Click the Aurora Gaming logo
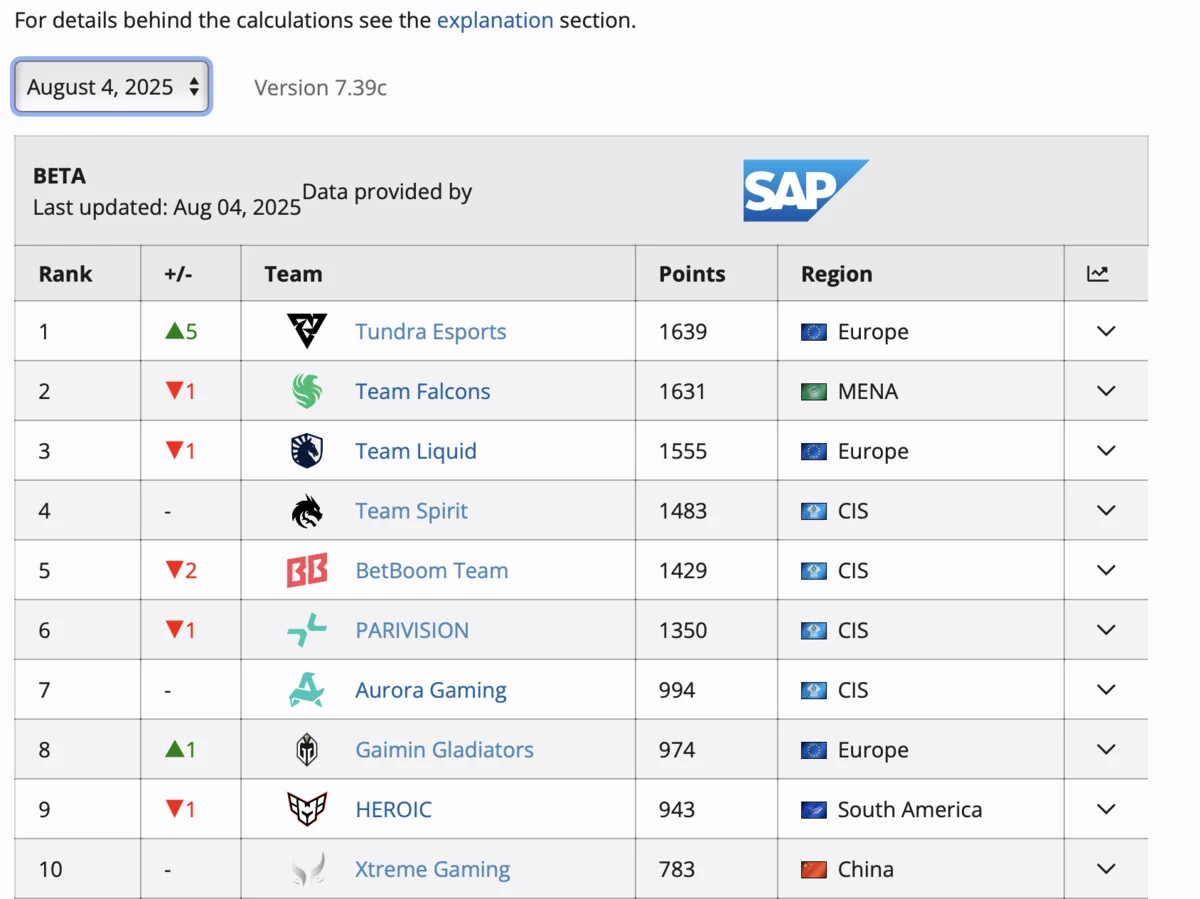Viewport: 1200px width, 899px height. [308, 690]
